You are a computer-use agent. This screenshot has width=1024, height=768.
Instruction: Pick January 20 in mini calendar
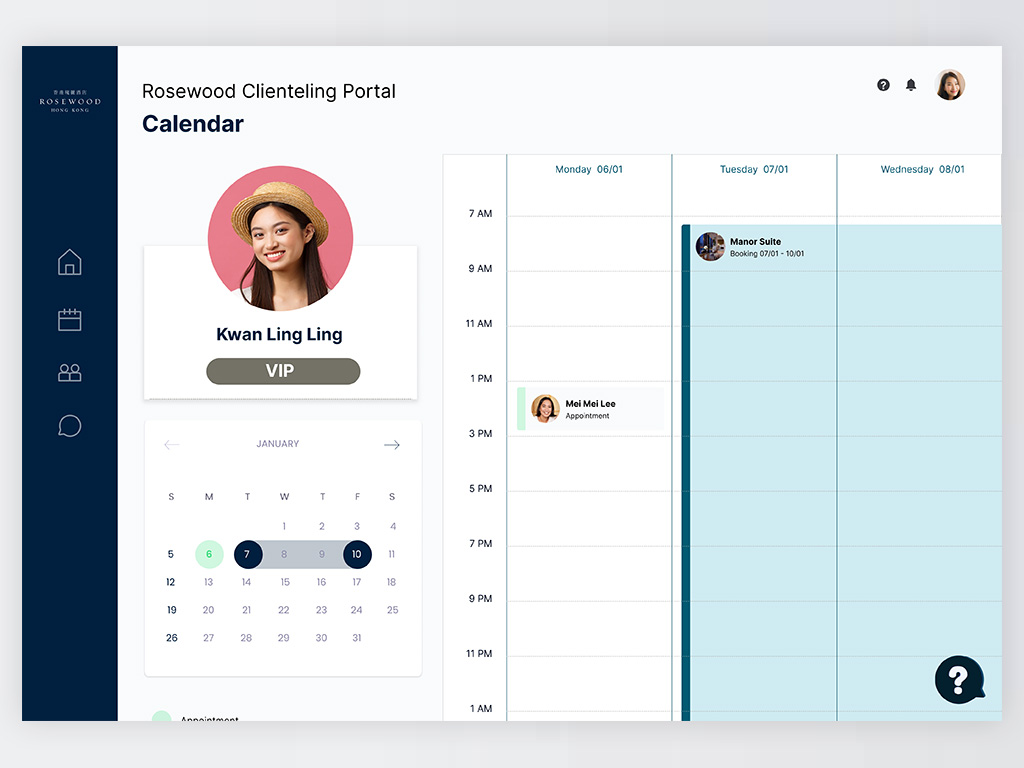(208, 610)
